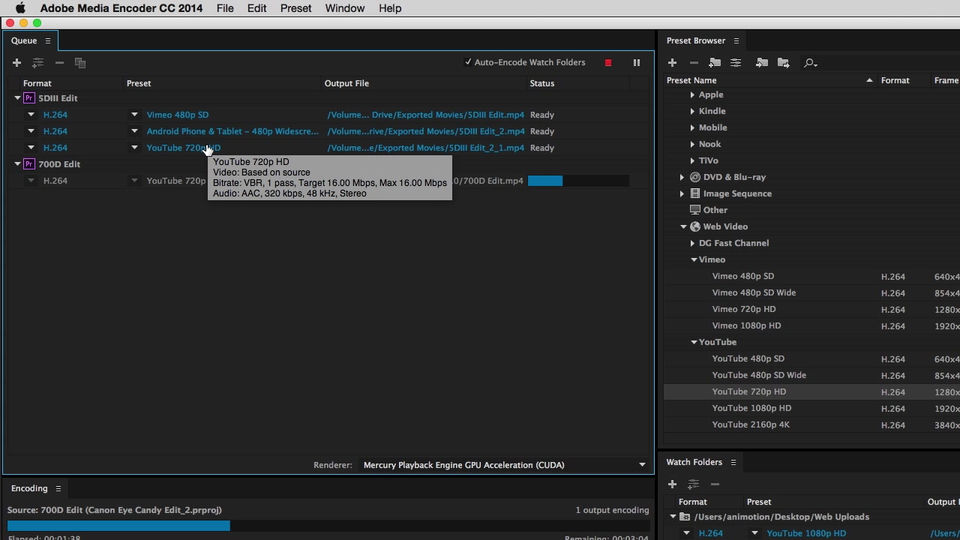Create new preset with plus icon in Preset Browser
Image resolution: width=960 pixels, height=540 pixels.
click(672, 62)
